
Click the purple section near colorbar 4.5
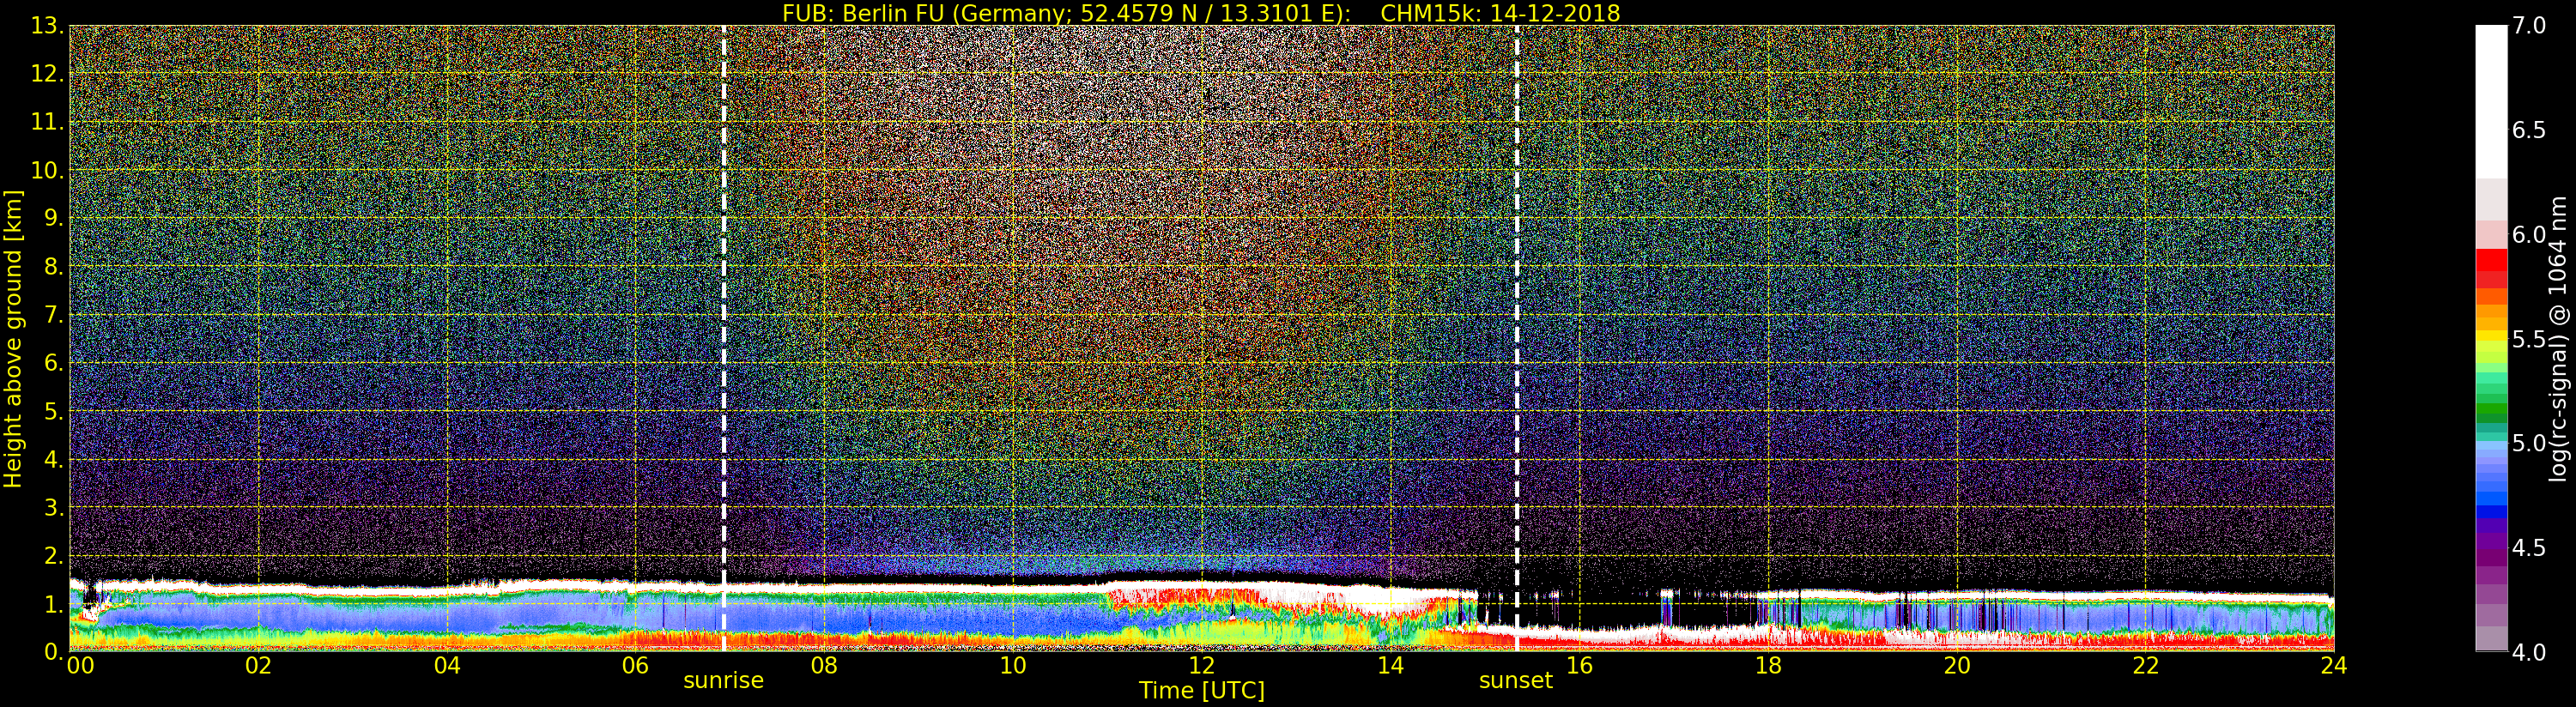tap(2490, 550)
